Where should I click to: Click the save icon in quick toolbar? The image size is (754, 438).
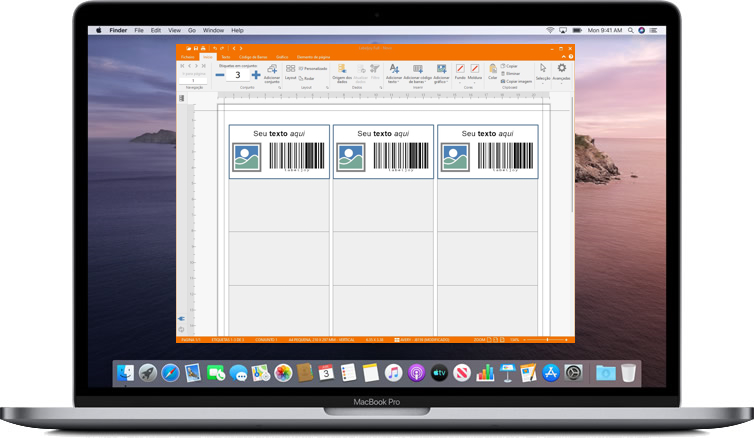[196, 48]
